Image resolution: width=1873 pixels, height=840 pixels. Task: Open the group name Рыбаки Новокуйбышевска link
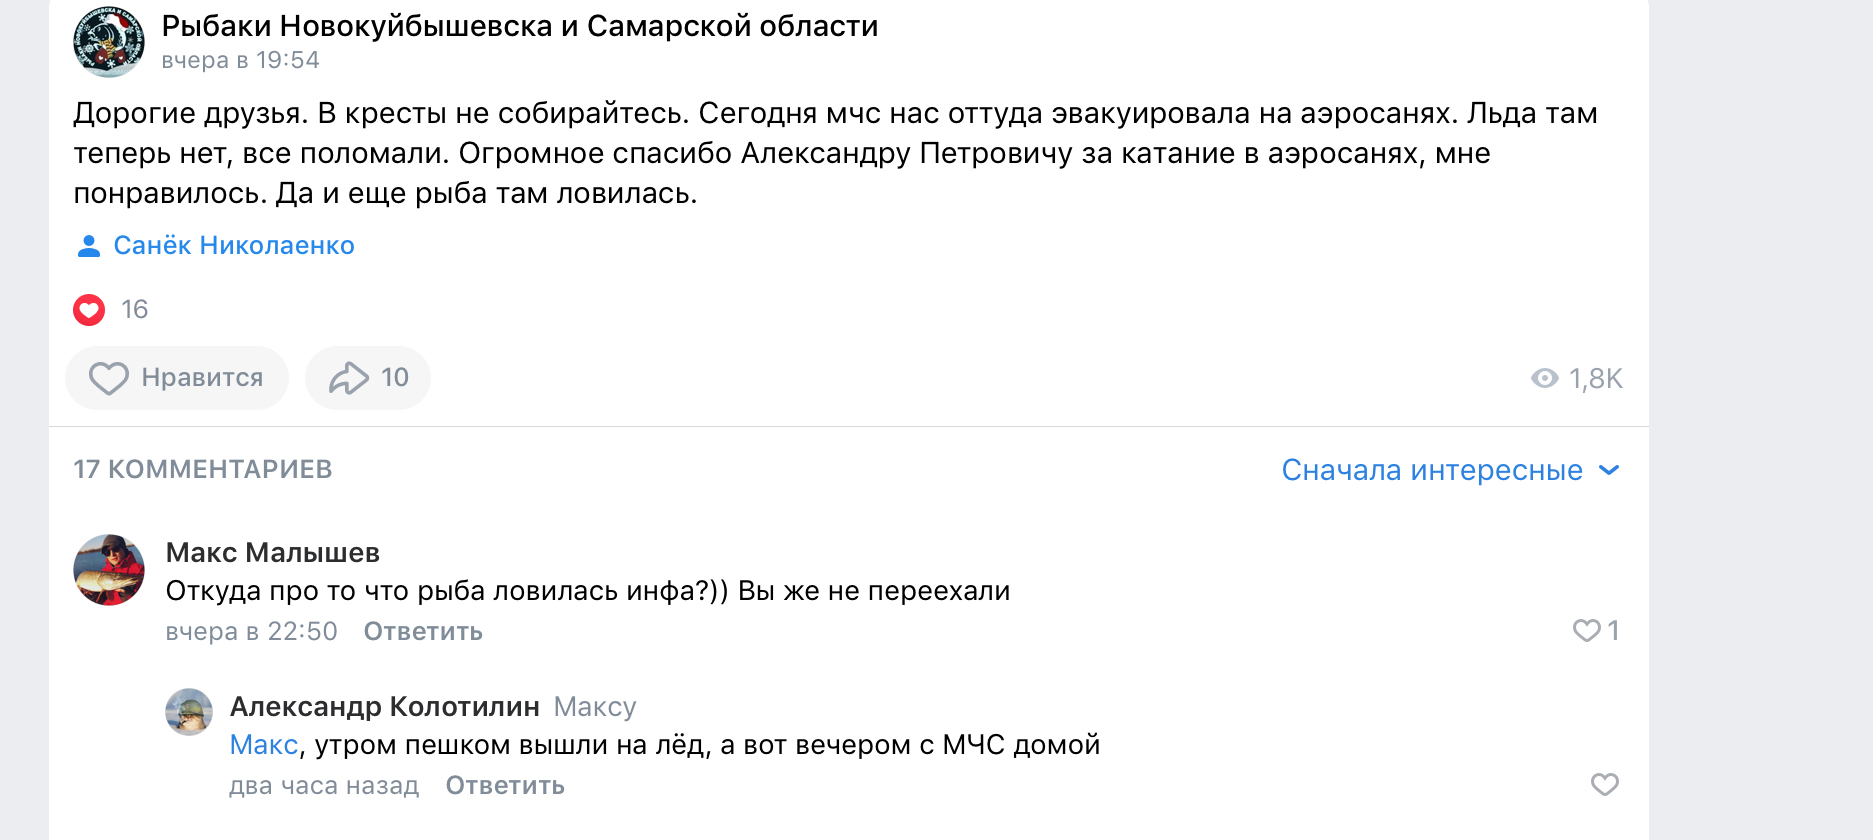[x=520, y=26]
